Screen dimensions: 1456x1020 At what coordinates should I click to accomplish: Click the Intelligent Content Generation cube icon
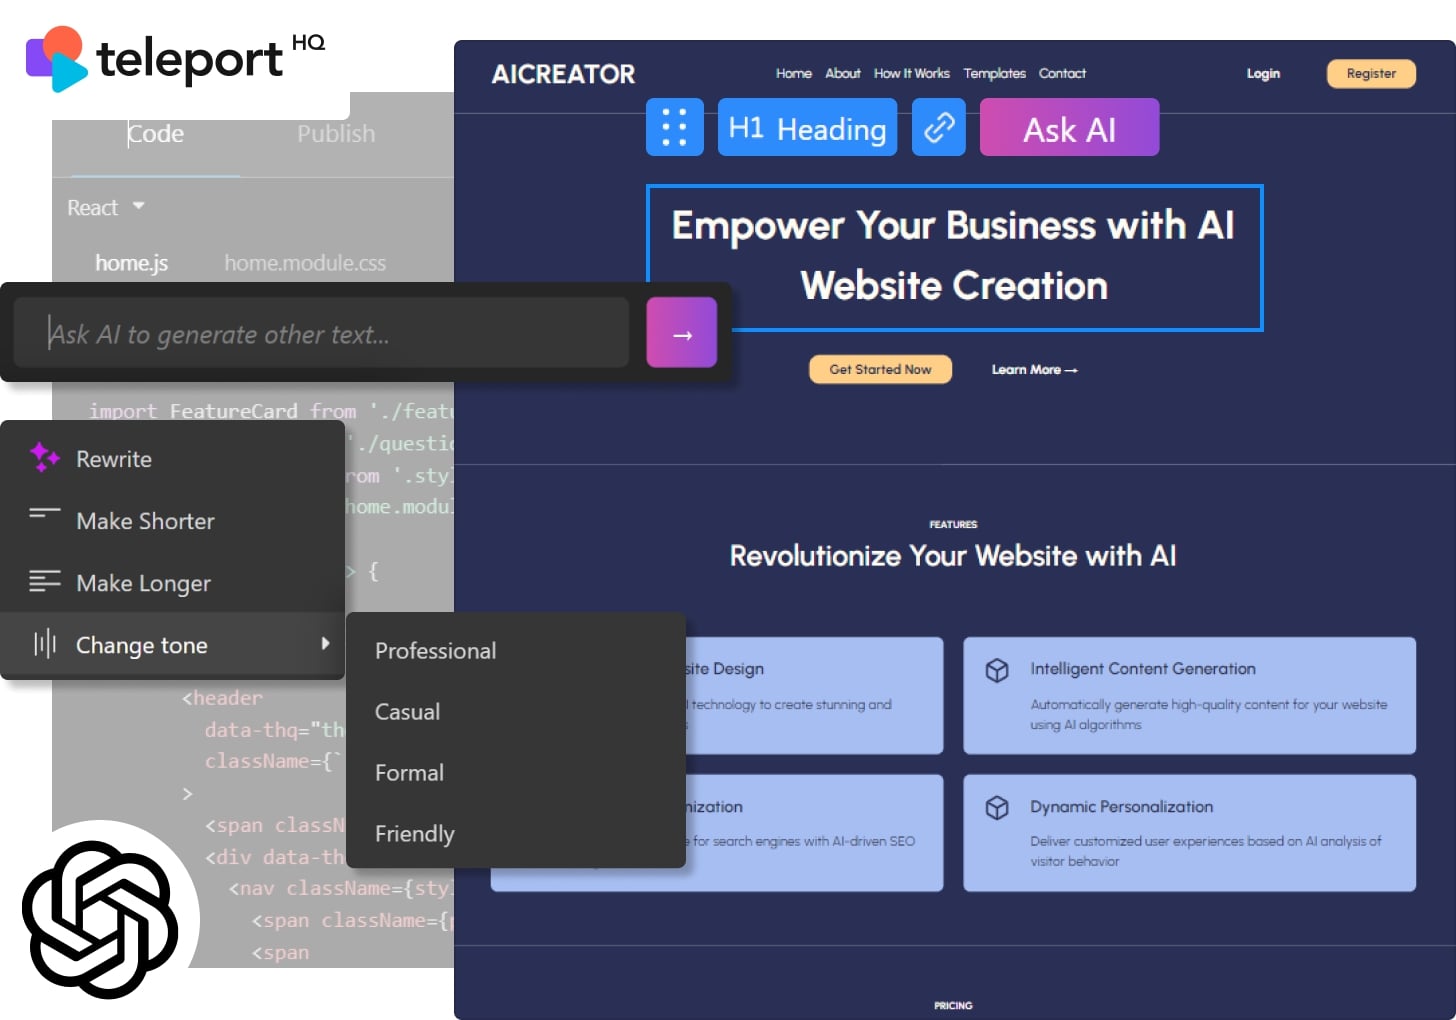click(997, 670)
